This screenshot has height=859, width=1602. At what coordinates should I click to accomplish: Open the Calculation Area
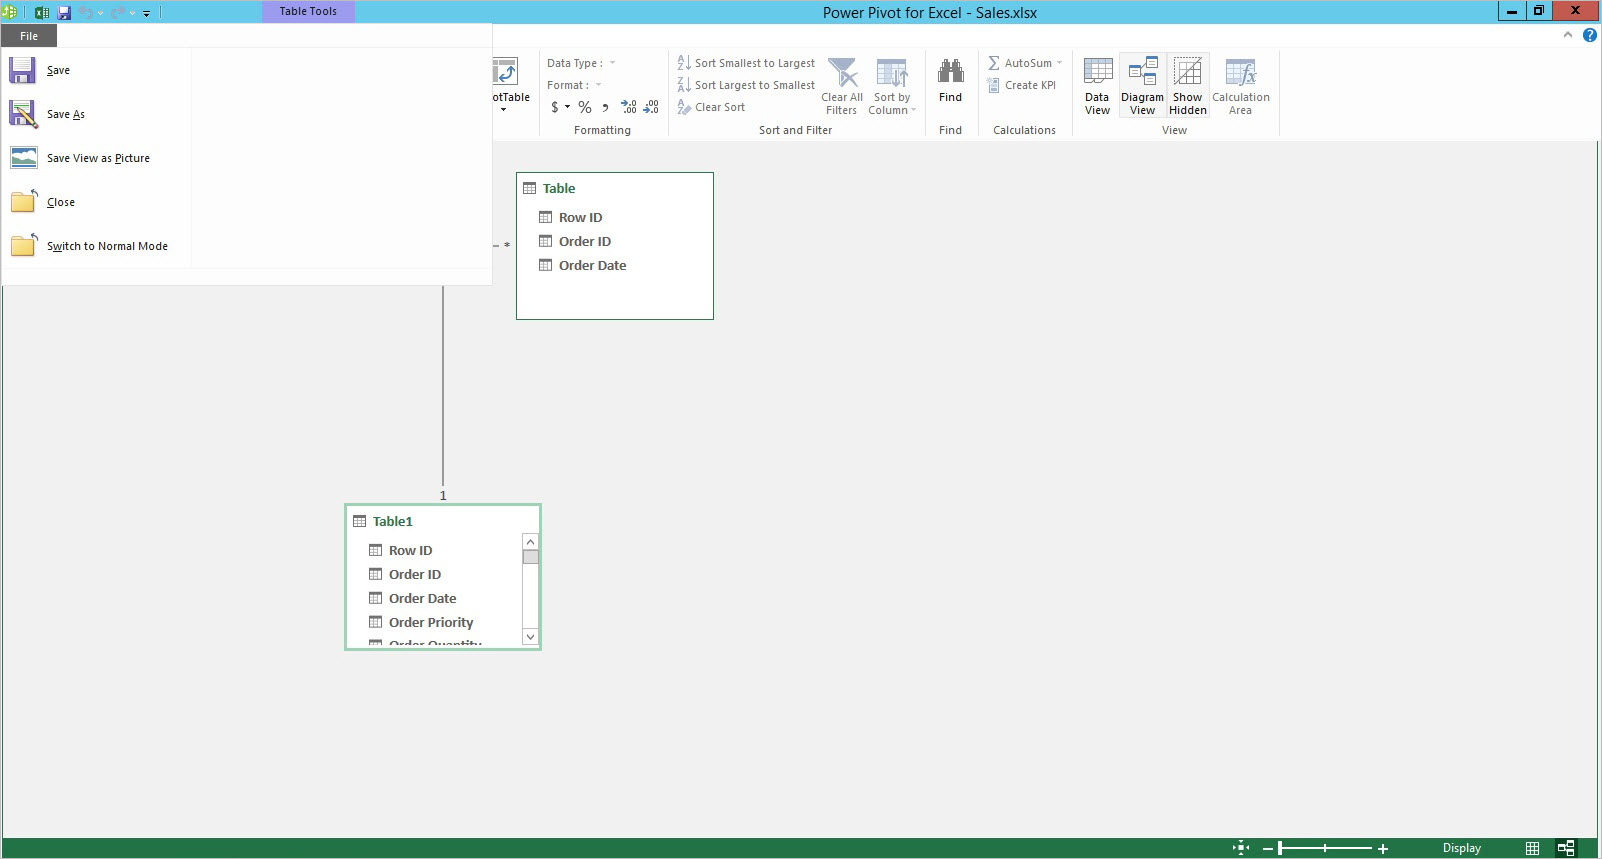tap(1240, 85)
